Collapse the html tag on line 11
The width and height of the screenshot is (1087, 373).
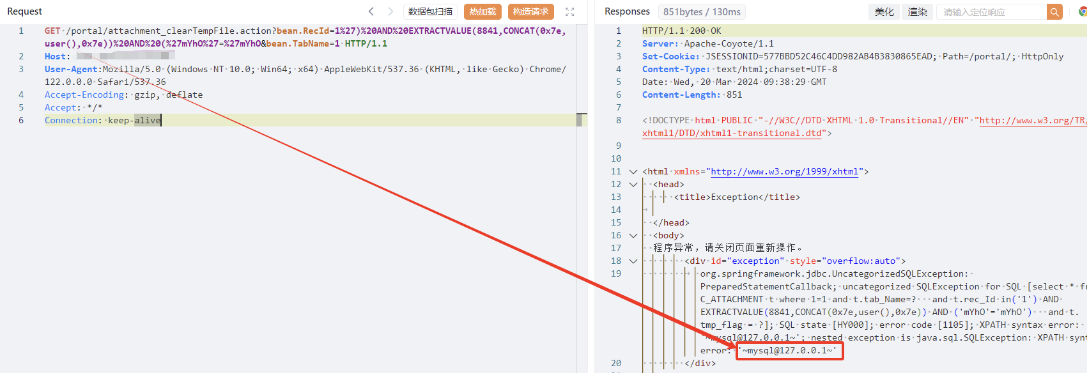tap(632, 171)
